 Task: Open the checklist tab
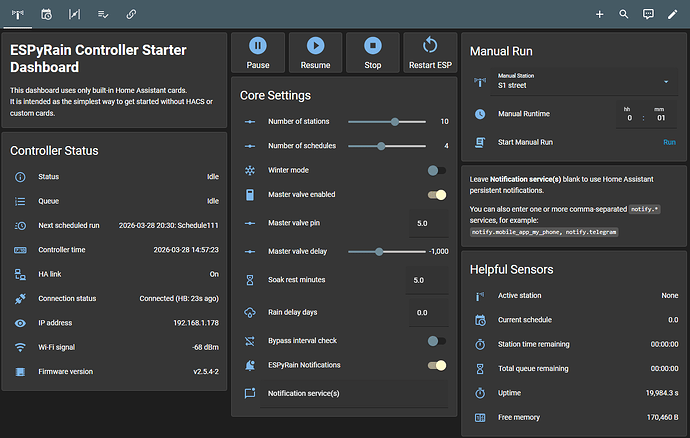pos(103,14)
